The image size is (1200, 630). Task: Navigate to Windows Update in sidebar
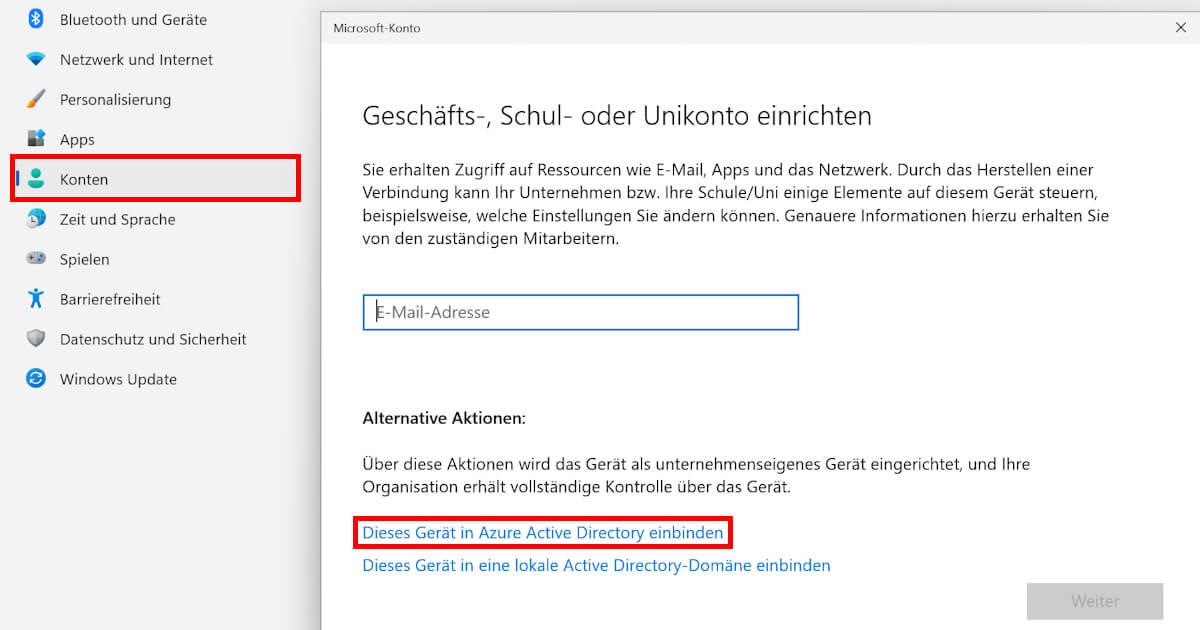(120, 379)
